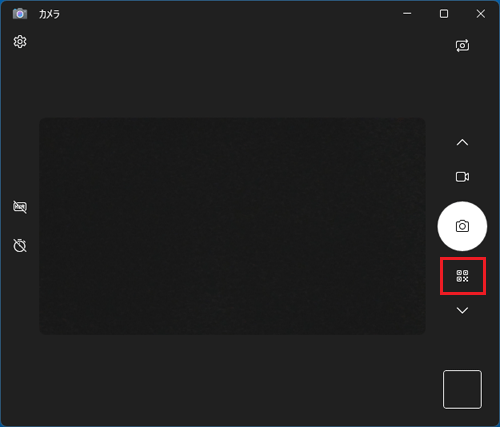This screenshot has width=500, height=427.
Task: Switch camera using the flip camera icon
Action: tap(462, 45)
